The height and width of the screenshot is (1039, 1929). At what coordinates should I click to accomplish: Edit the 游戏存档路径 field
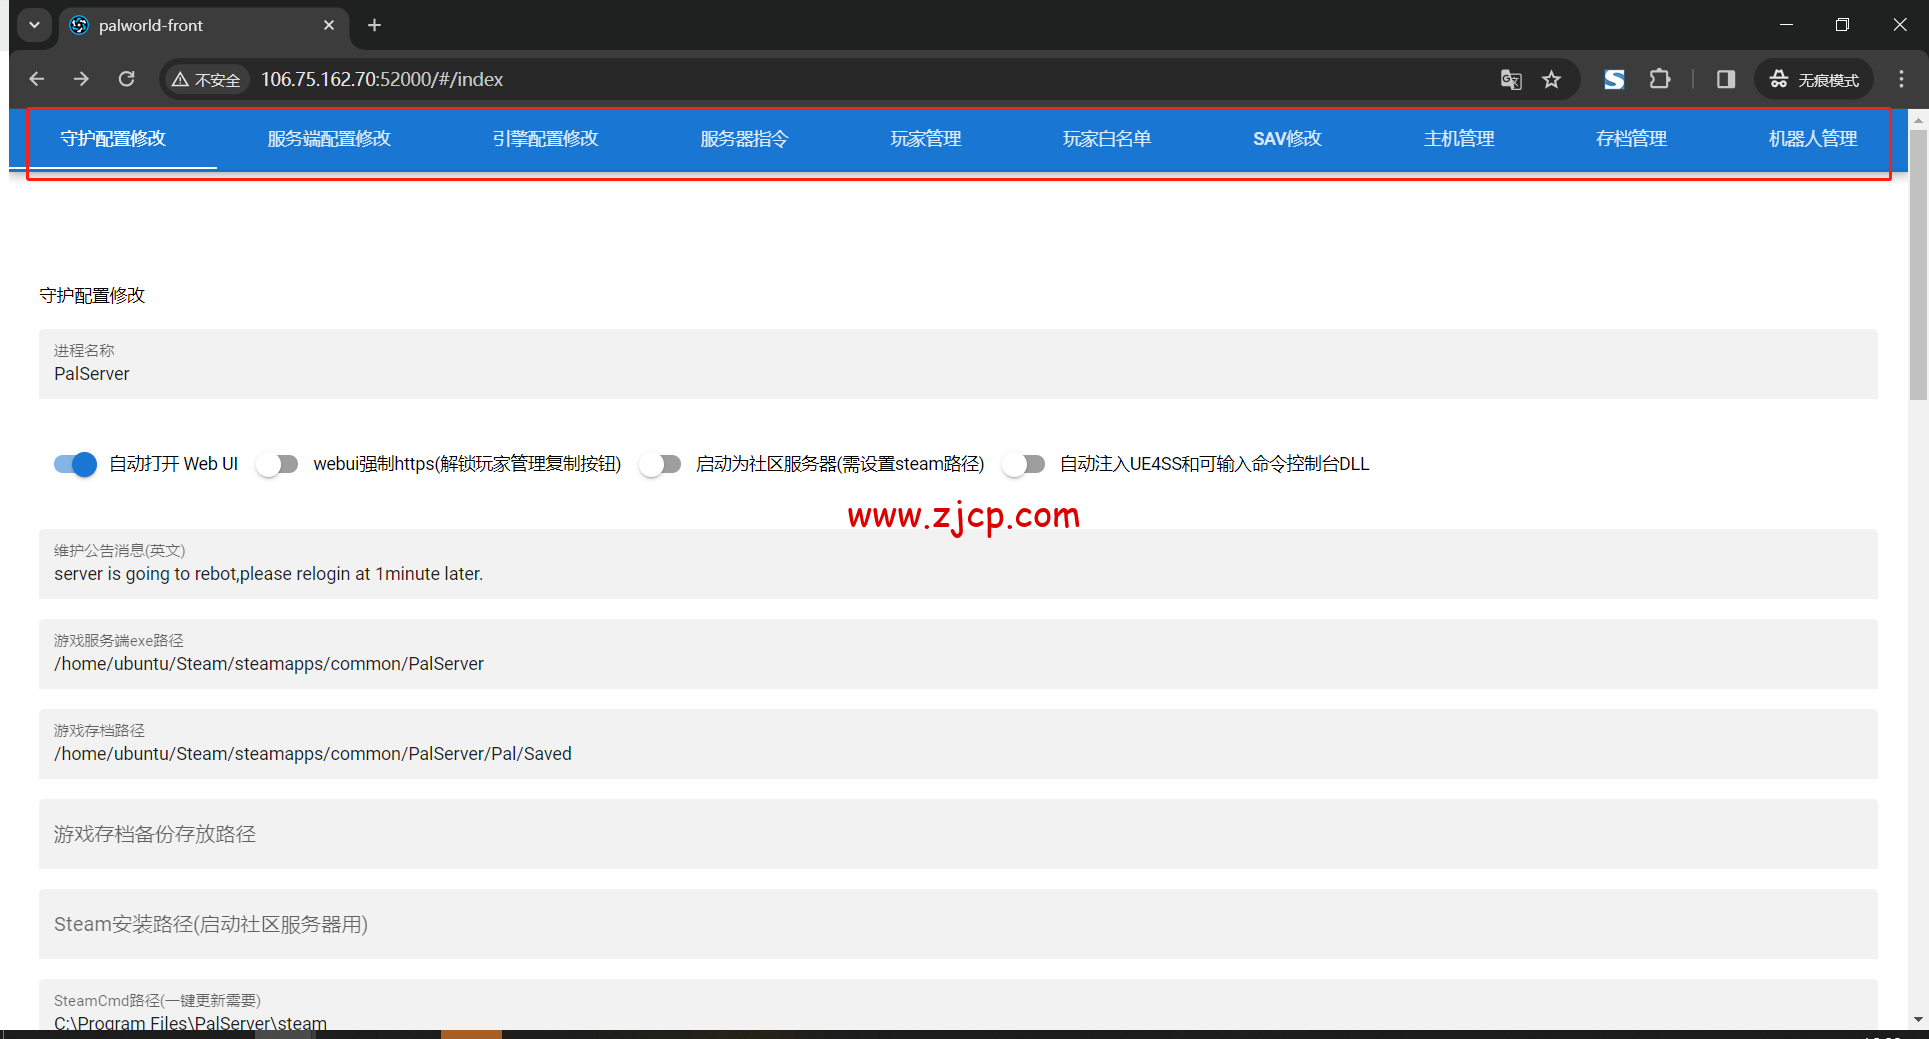point(958,744)
